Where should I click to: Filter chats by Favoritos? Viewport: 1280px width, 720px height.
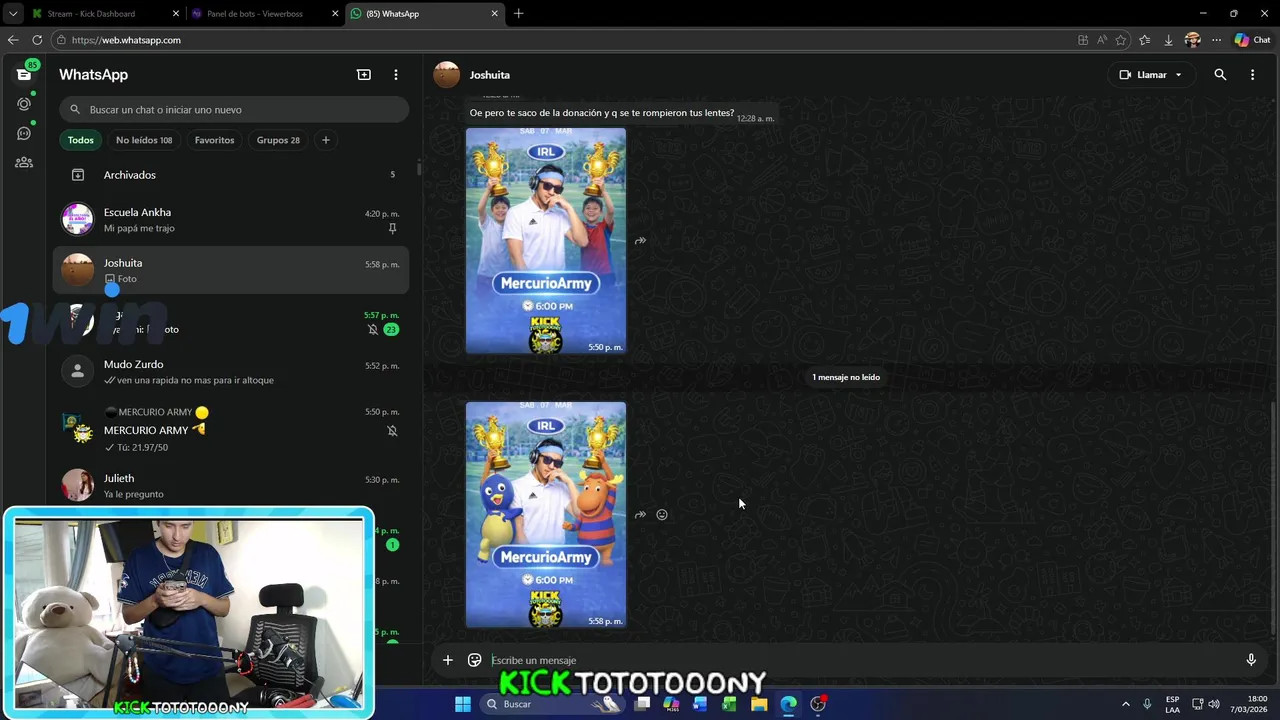(x=214, y=140)
